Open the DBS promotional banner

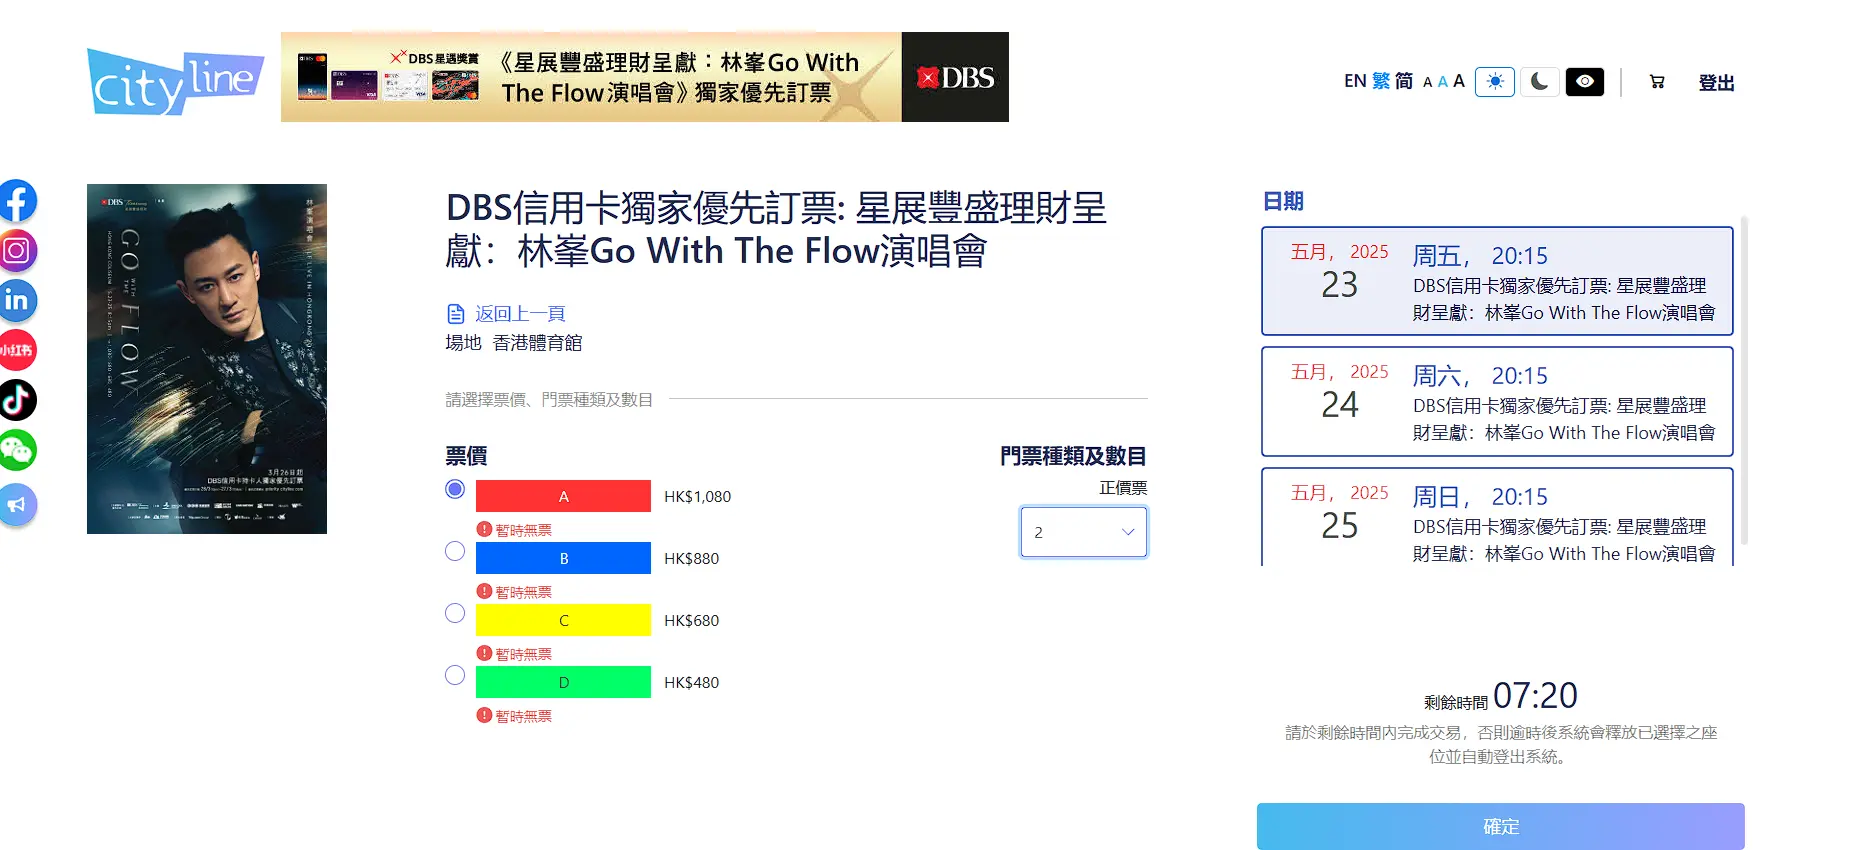(x=644, y=77)
